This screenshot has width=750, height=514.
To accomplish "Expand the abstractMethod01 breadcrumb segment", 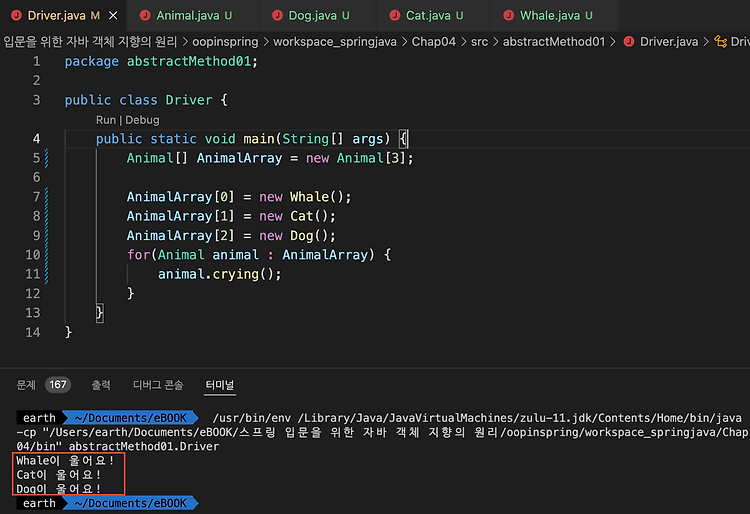I will [x=554, y=42].
